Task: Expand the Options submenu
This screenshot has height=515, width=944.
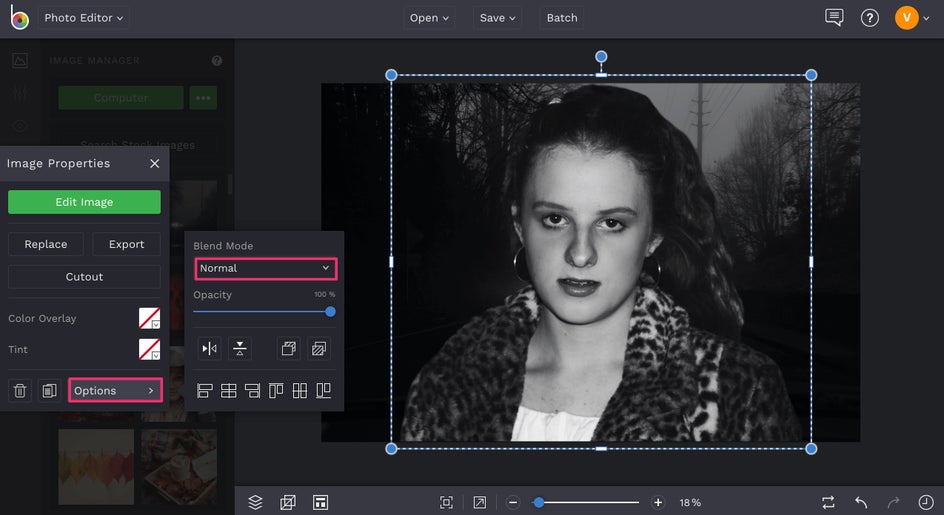Action: click(115, 391)
